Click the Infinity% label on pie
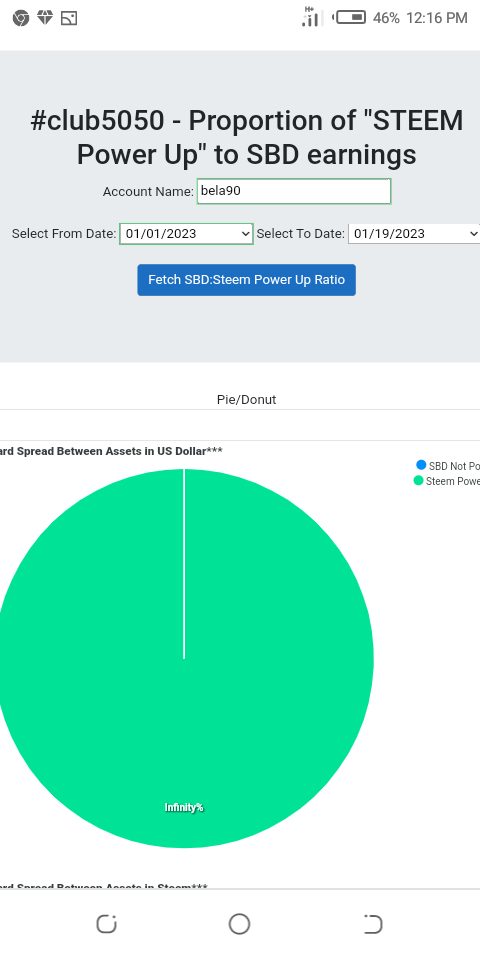This screenshot has width=480, height=960. point(184,808)
